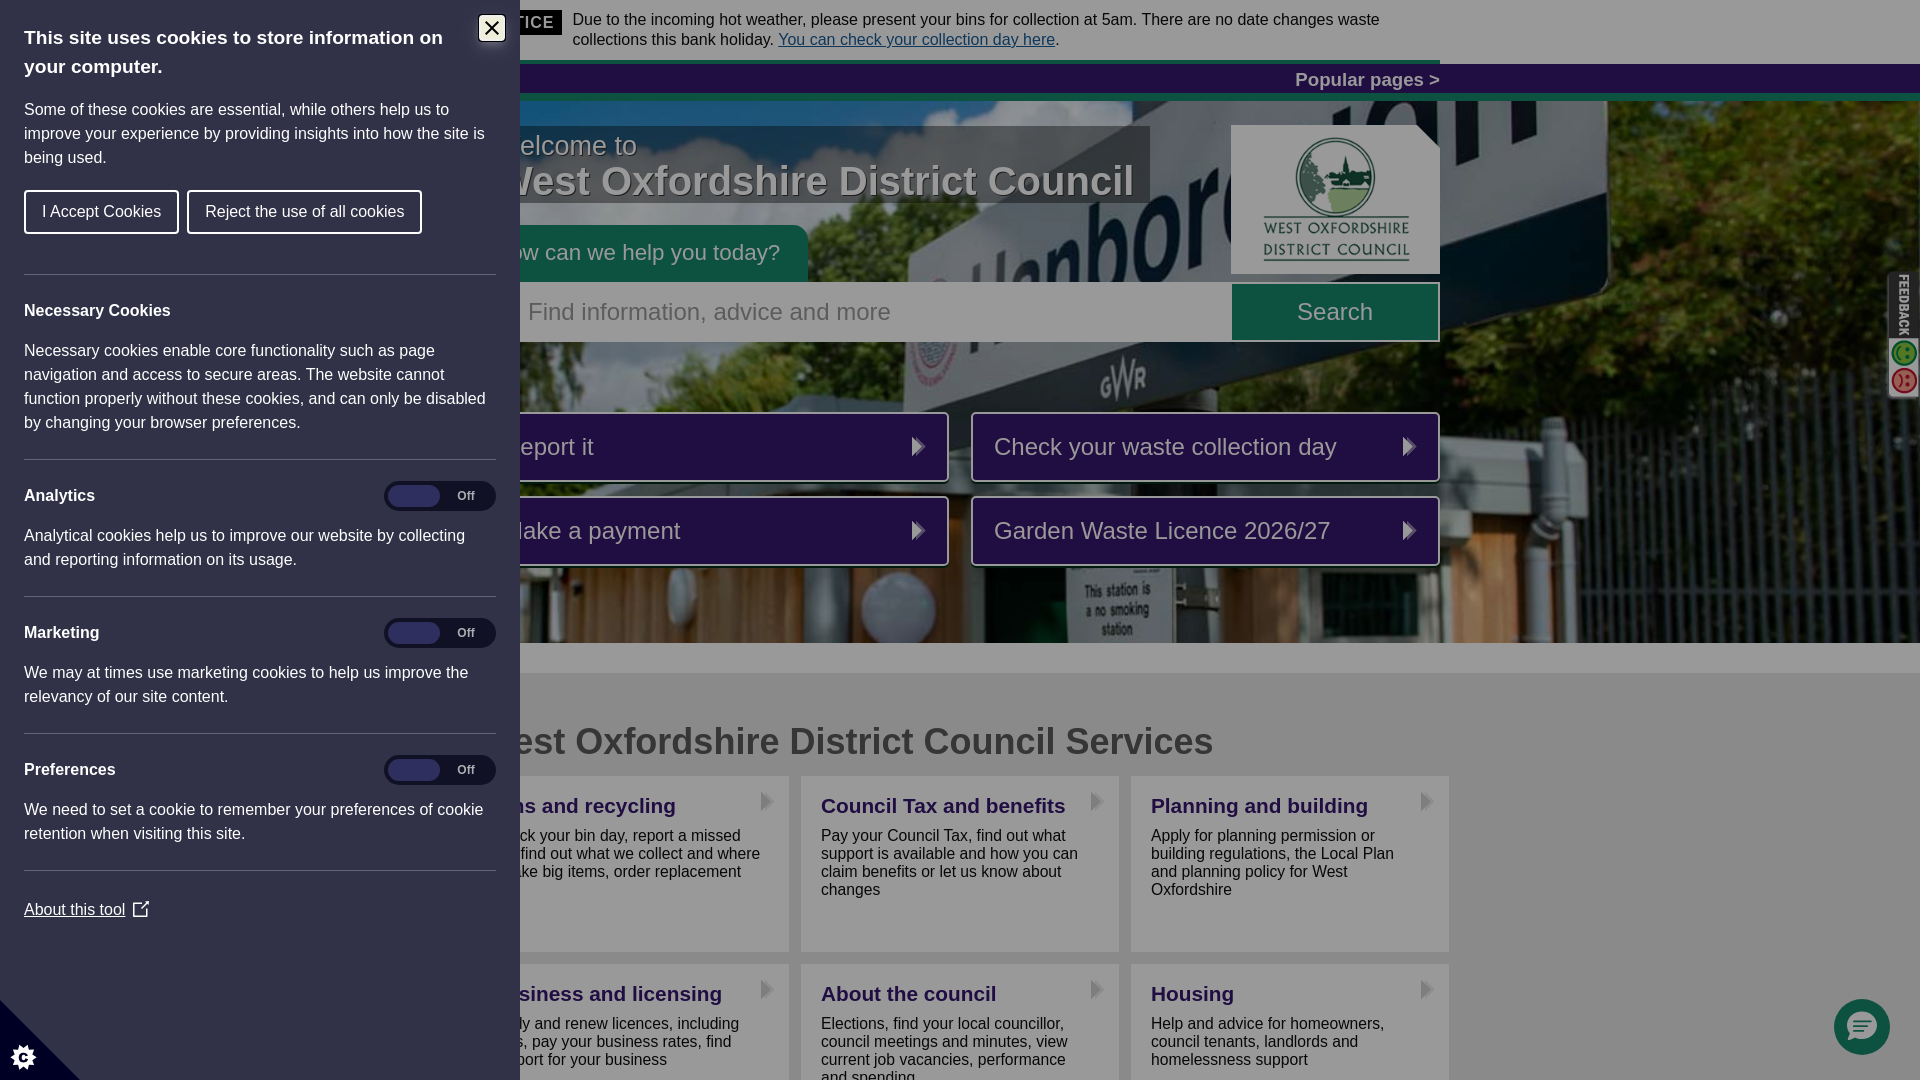Click arrow on Planning and building card

click(x=1427, y=802)
